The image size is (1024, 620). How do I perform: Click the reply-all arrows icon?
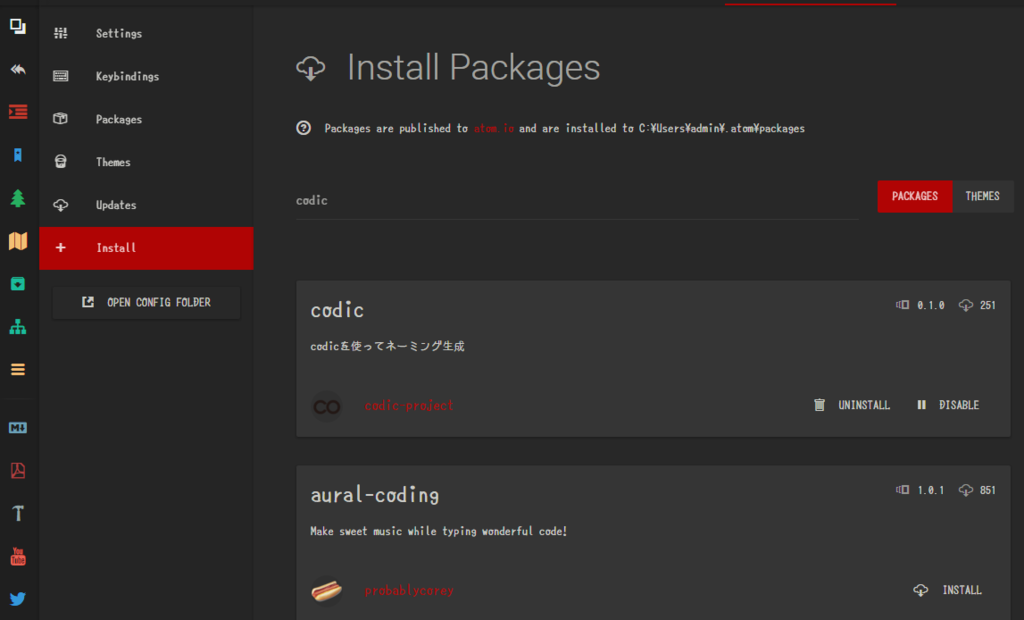(x=18, y=69)
